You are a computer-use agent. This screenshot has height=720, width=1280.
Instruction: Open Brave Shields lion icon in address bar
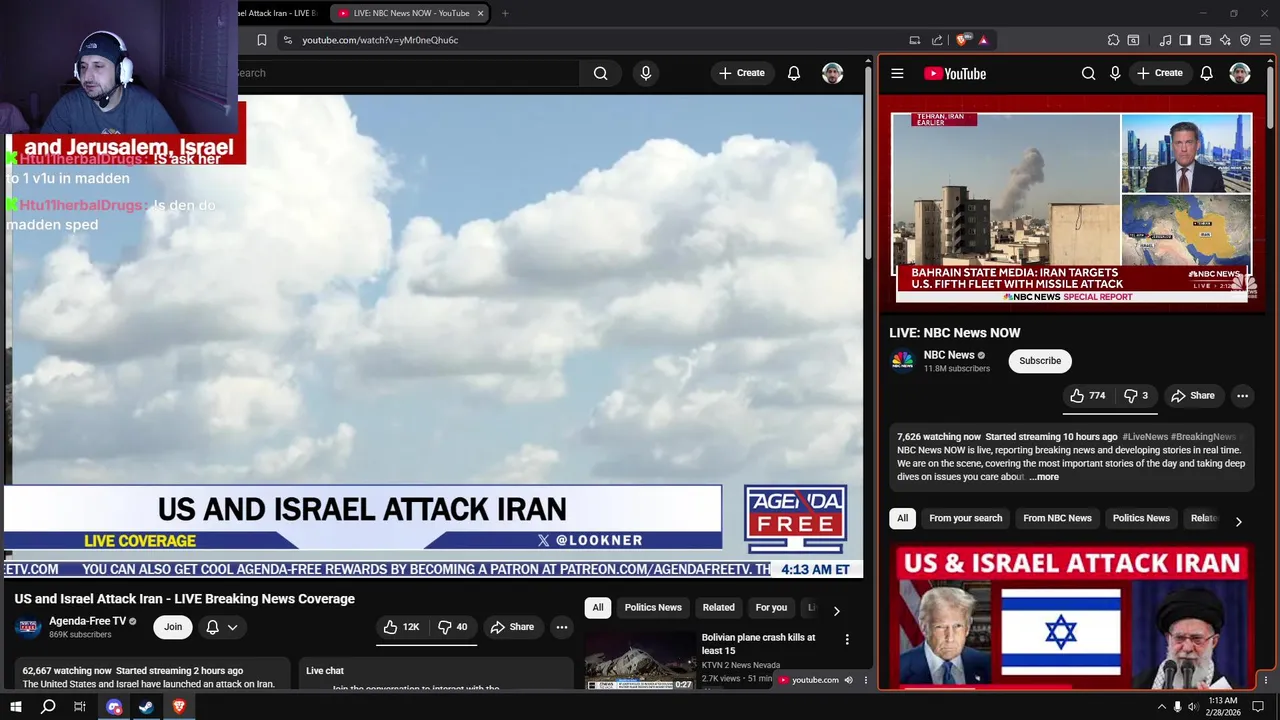coord(962,40)
